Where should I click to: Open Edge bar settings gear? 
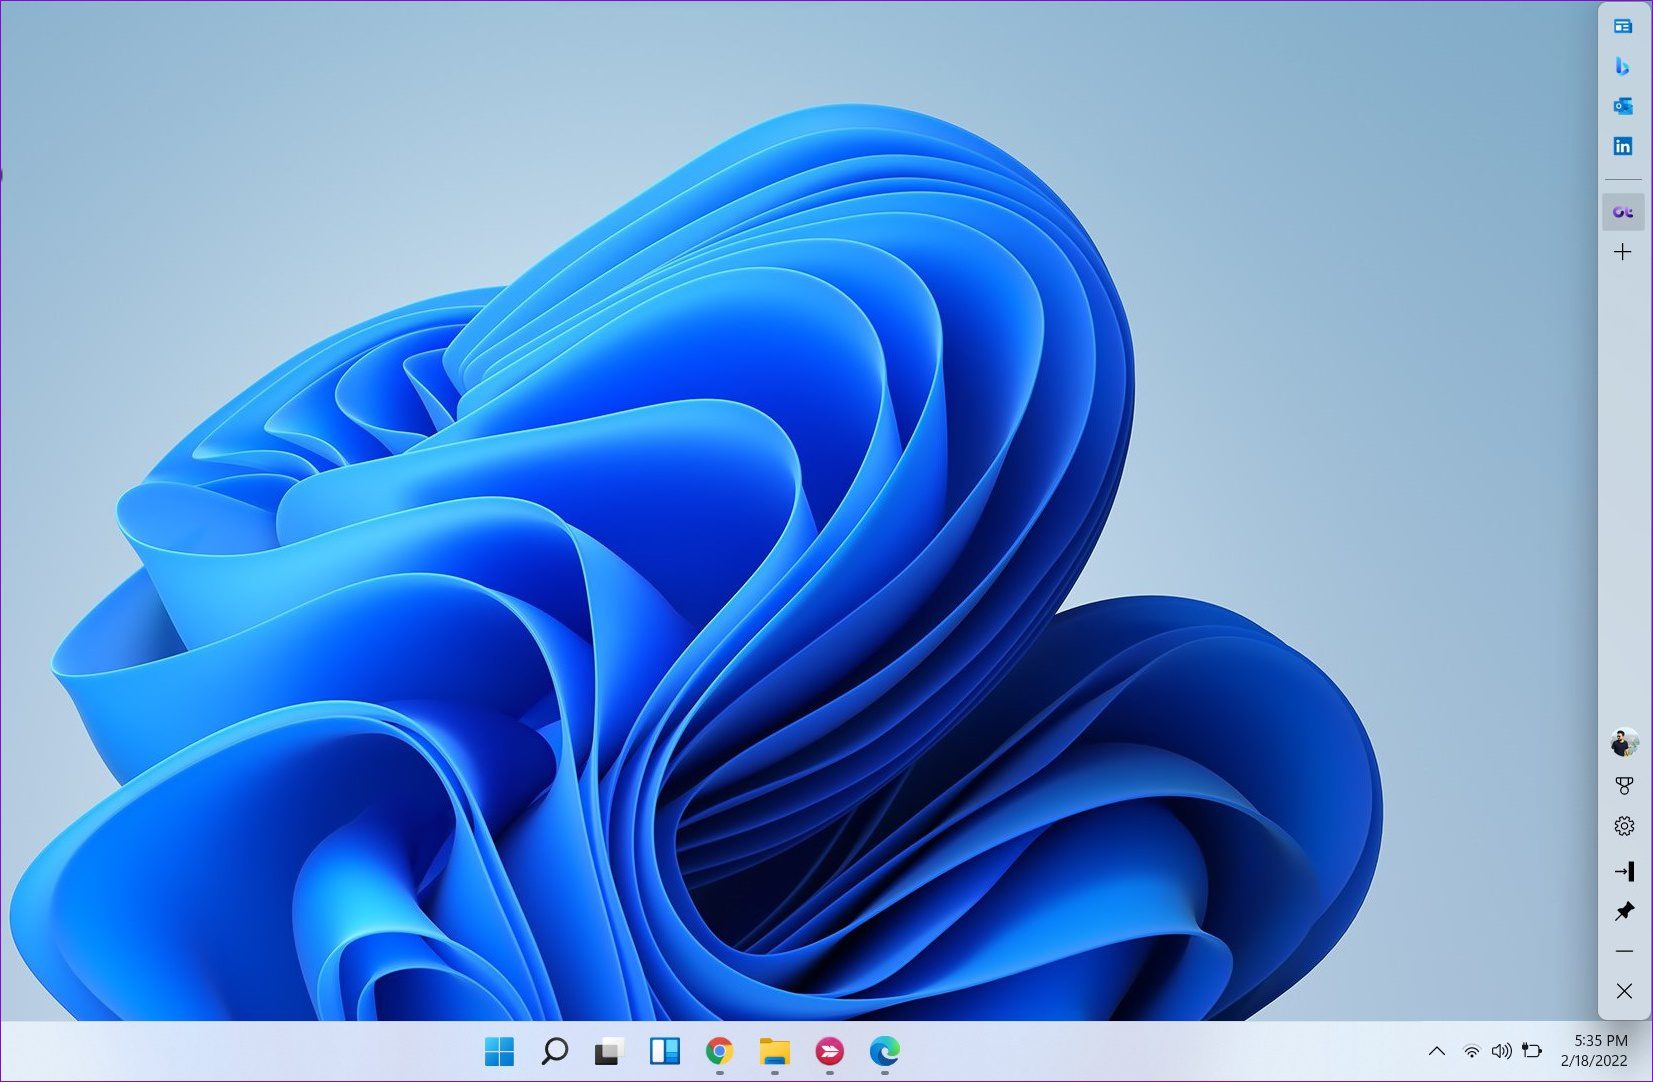point(1624,826)
